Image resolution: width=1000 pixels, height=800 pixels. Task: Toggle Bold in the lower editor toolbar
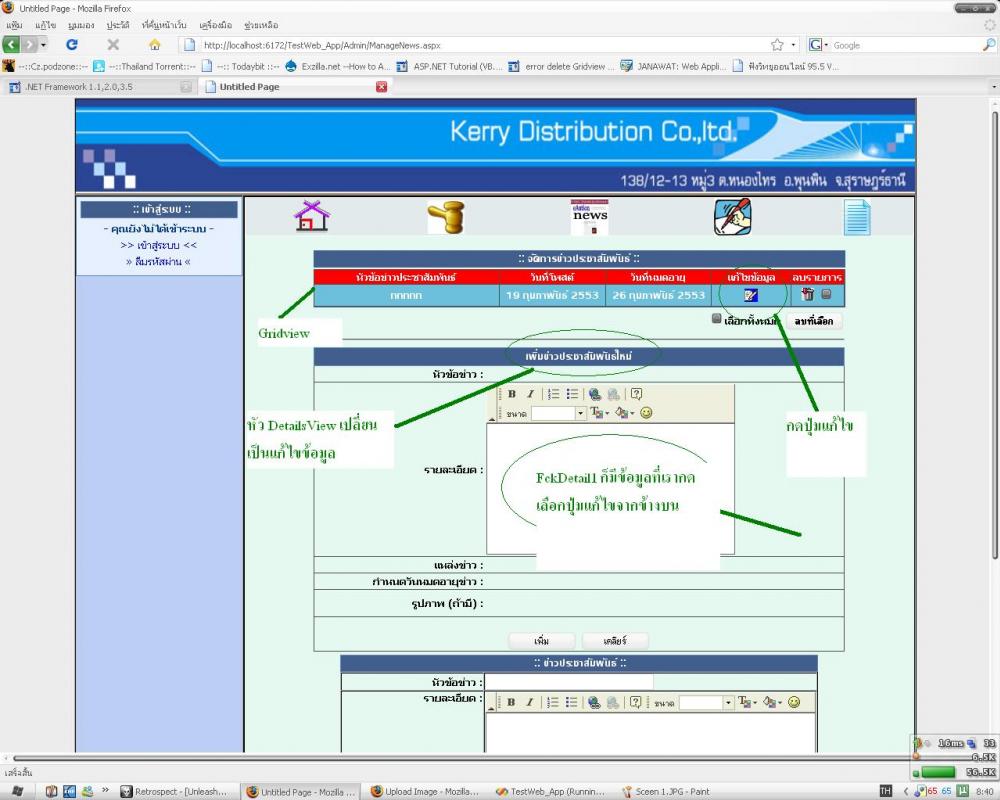pyautogui.click(x=511, y=702)
